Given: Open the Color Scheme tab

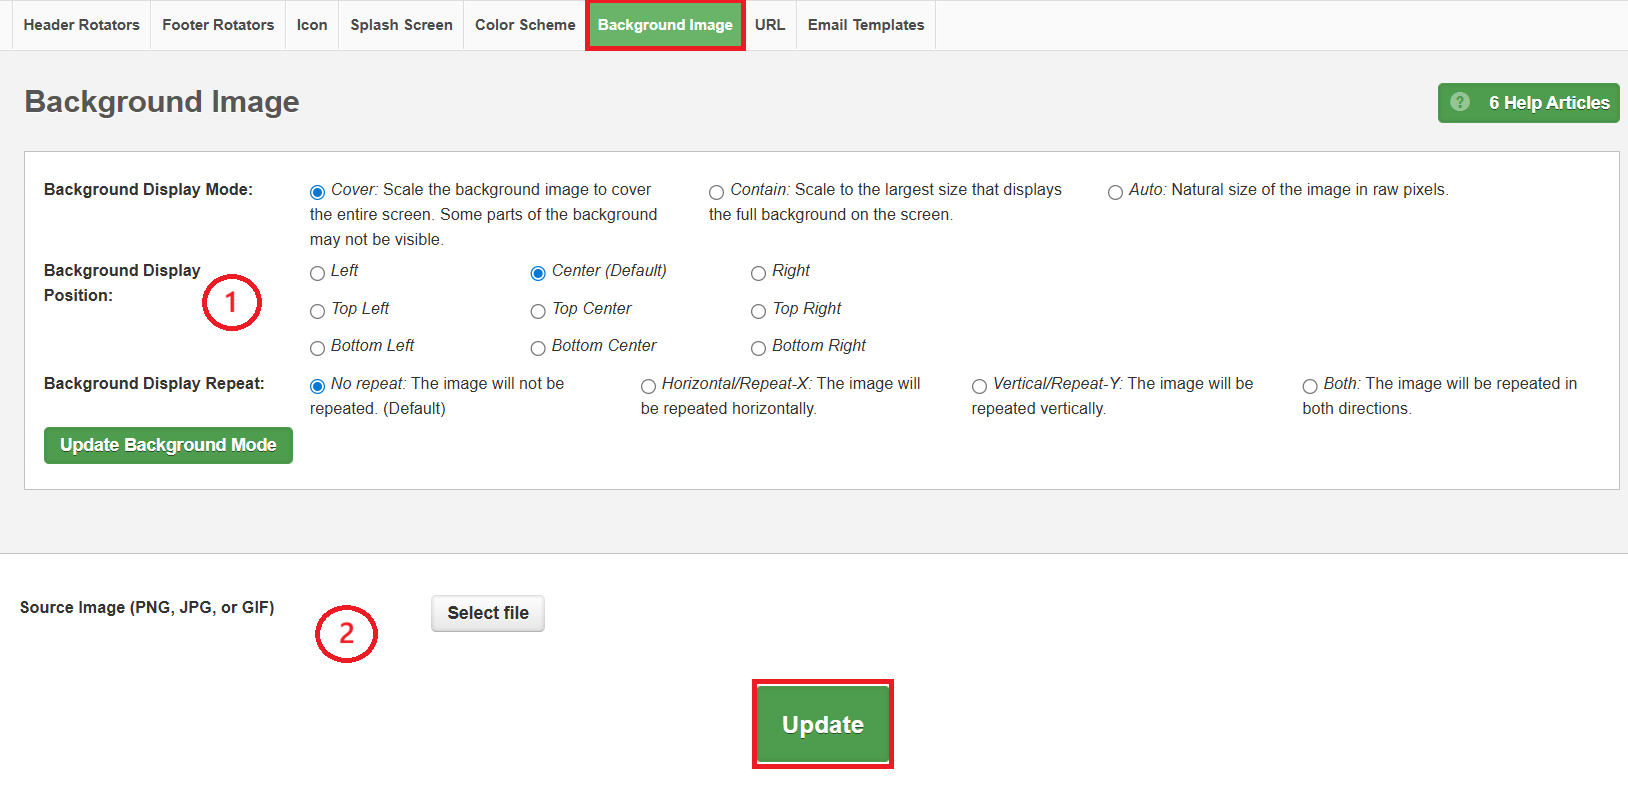Looking at the screenshot, I should pyautogui.click(x=525, y=25).
